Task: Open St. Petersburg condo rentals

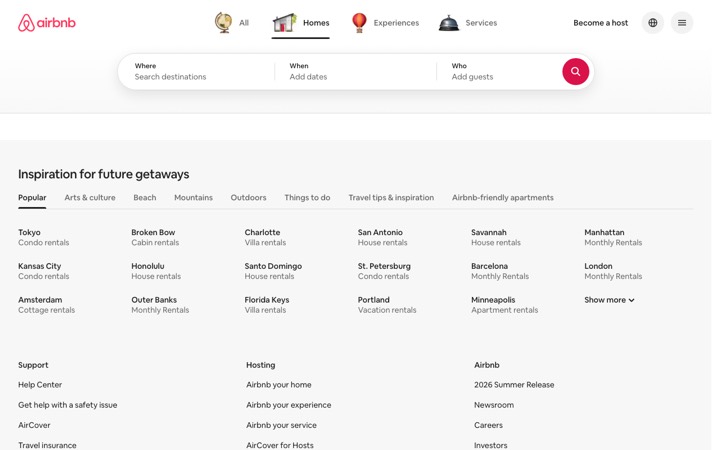Action: coord(384,271)
